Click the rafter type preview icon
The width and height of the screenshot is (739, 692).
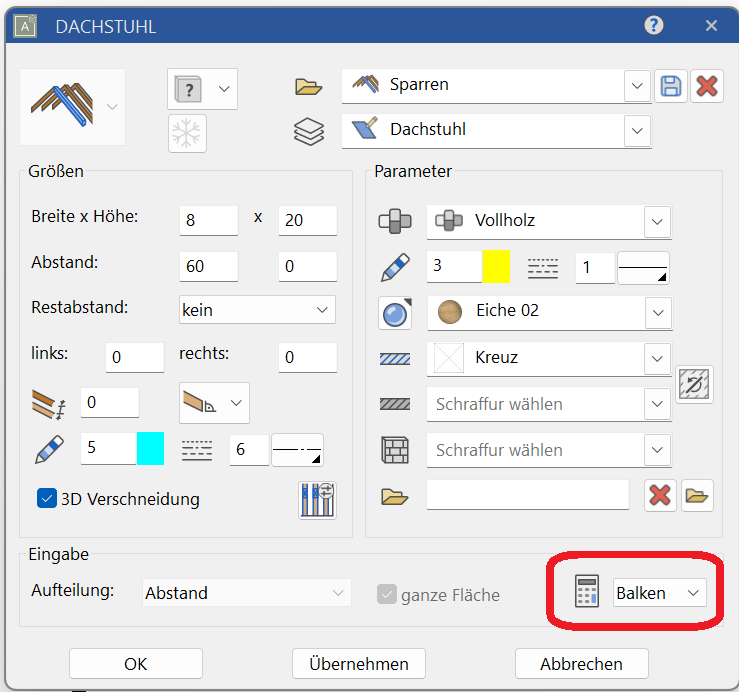pos(62,106)
